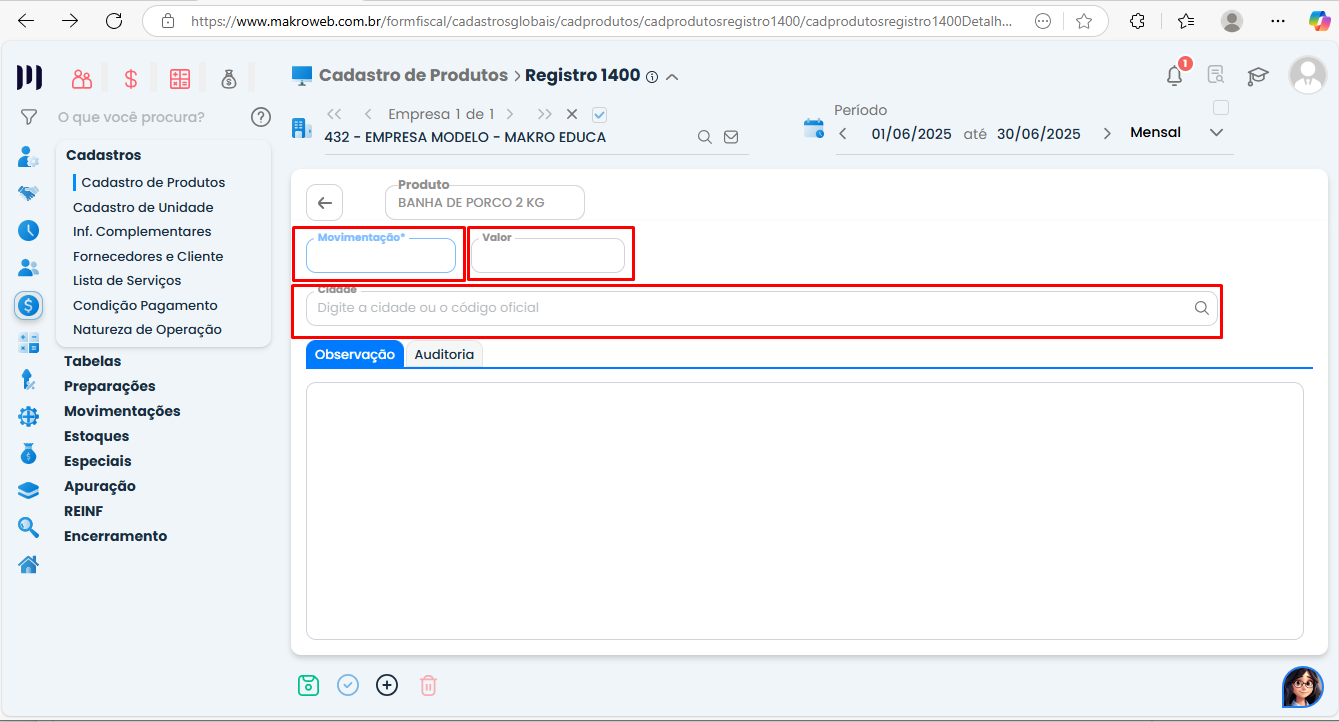Screen dimensions: 1339x722
Task: Go to the next company
Action: (510, 114)
